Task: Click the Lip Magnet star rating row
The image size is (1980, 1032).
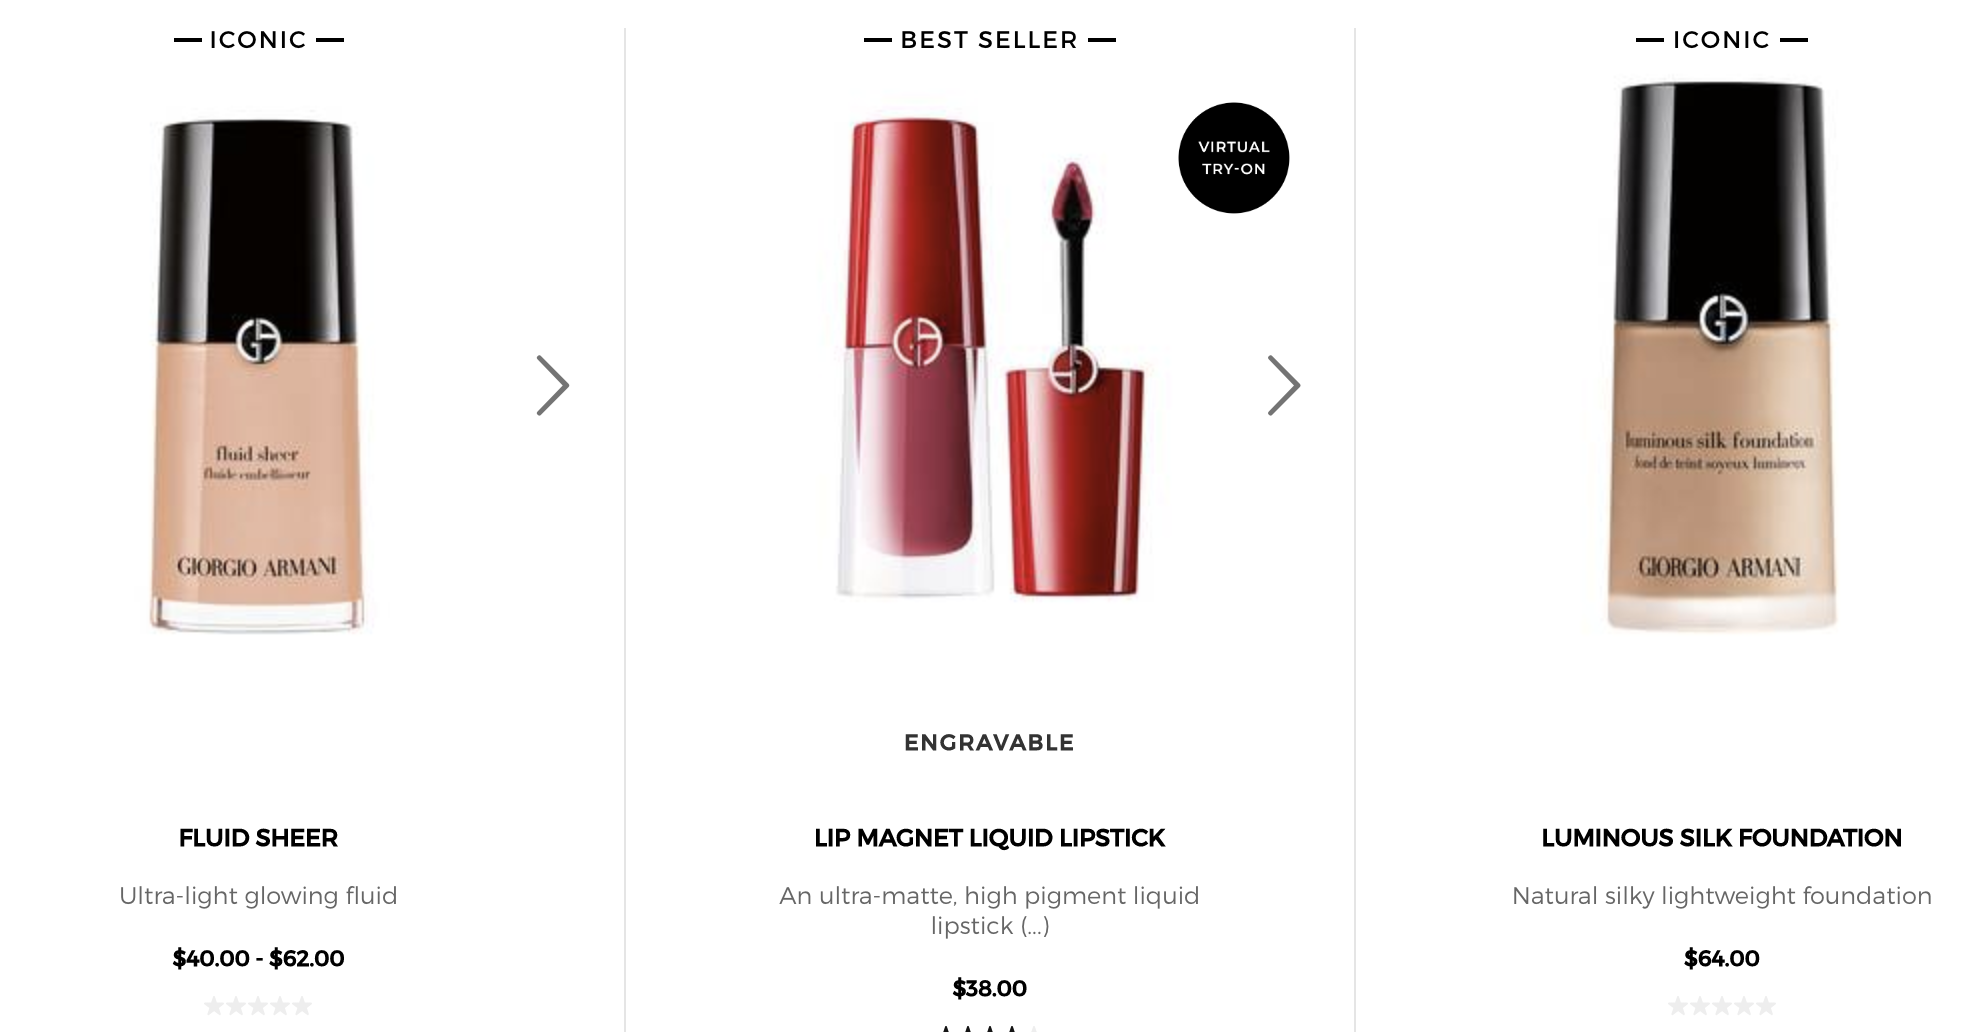Action: pyautogui.click(x=989, y=1028)
